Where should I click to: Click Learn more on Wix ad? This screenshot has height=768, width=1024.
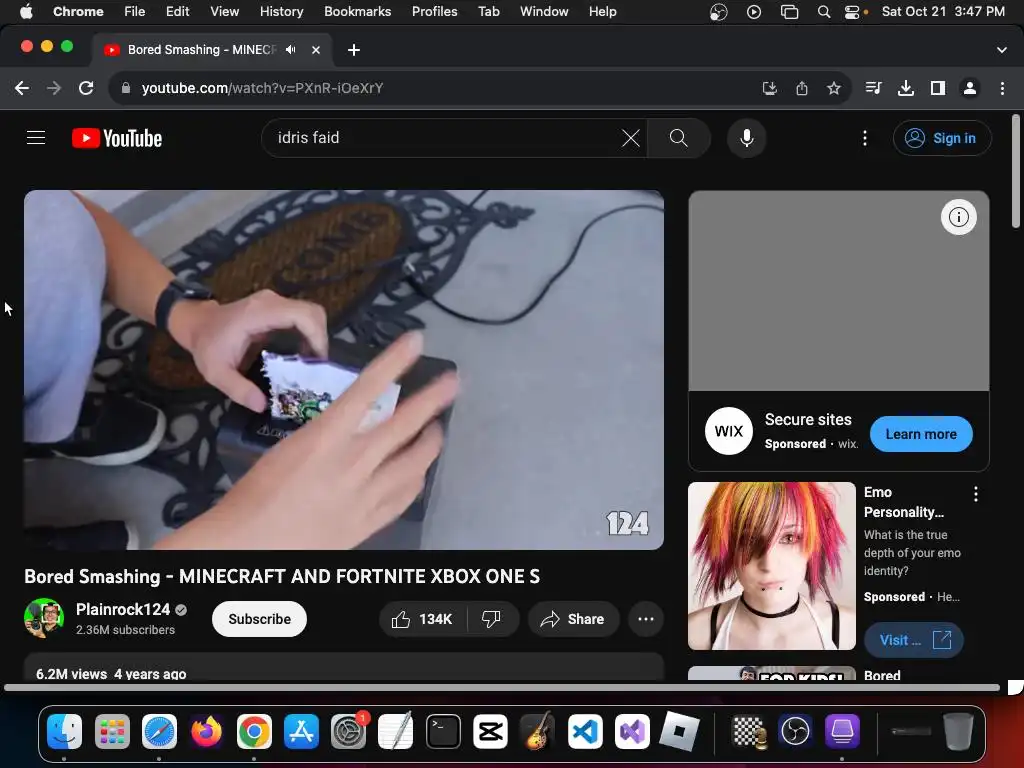(921, 434)
